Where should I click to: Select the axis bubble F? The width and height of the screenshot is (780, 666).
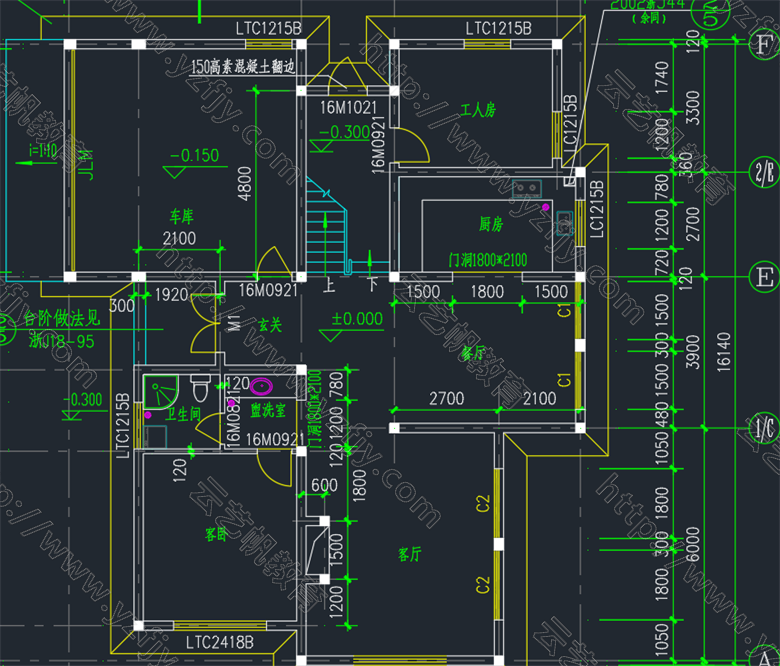point(764,45)
